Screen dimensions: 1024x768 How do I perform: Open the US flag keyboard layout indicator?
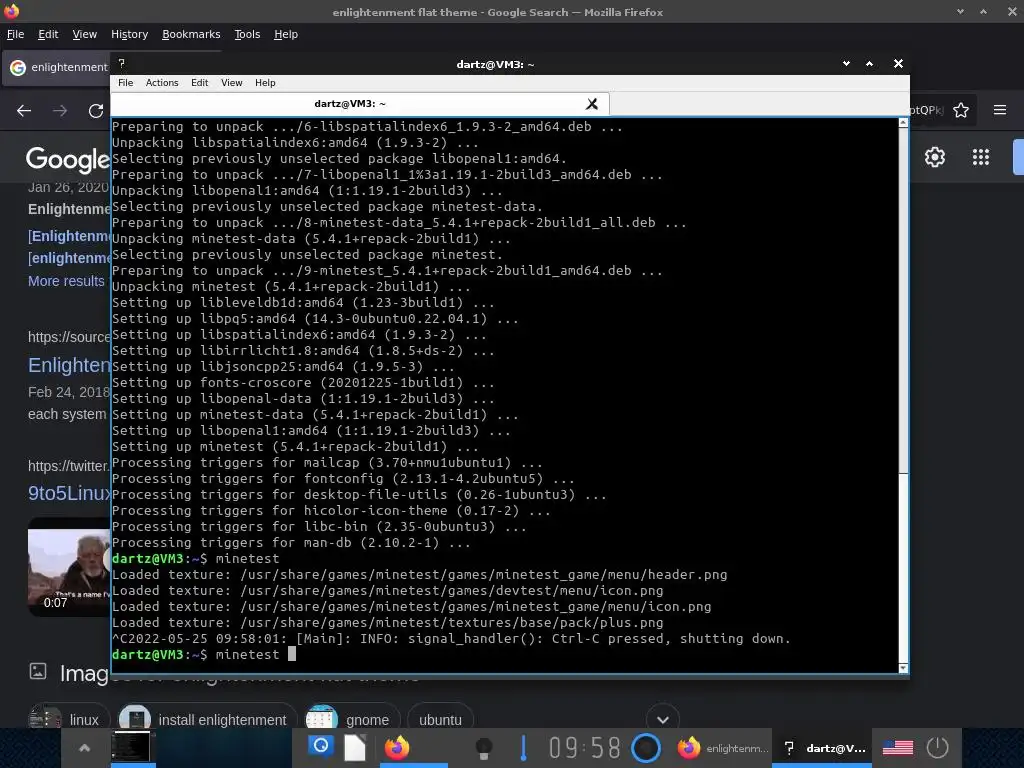pos(898,747)
